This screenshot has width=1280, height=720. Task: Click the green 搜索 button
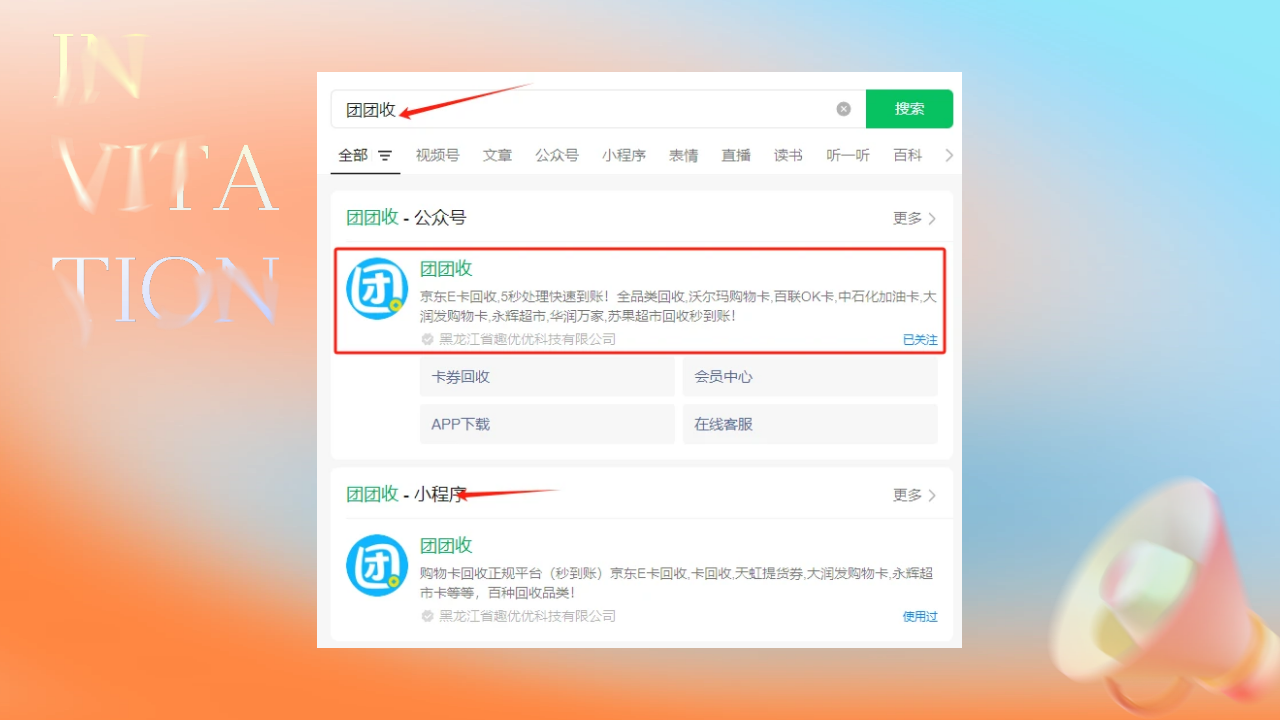(x=909, y=109)
